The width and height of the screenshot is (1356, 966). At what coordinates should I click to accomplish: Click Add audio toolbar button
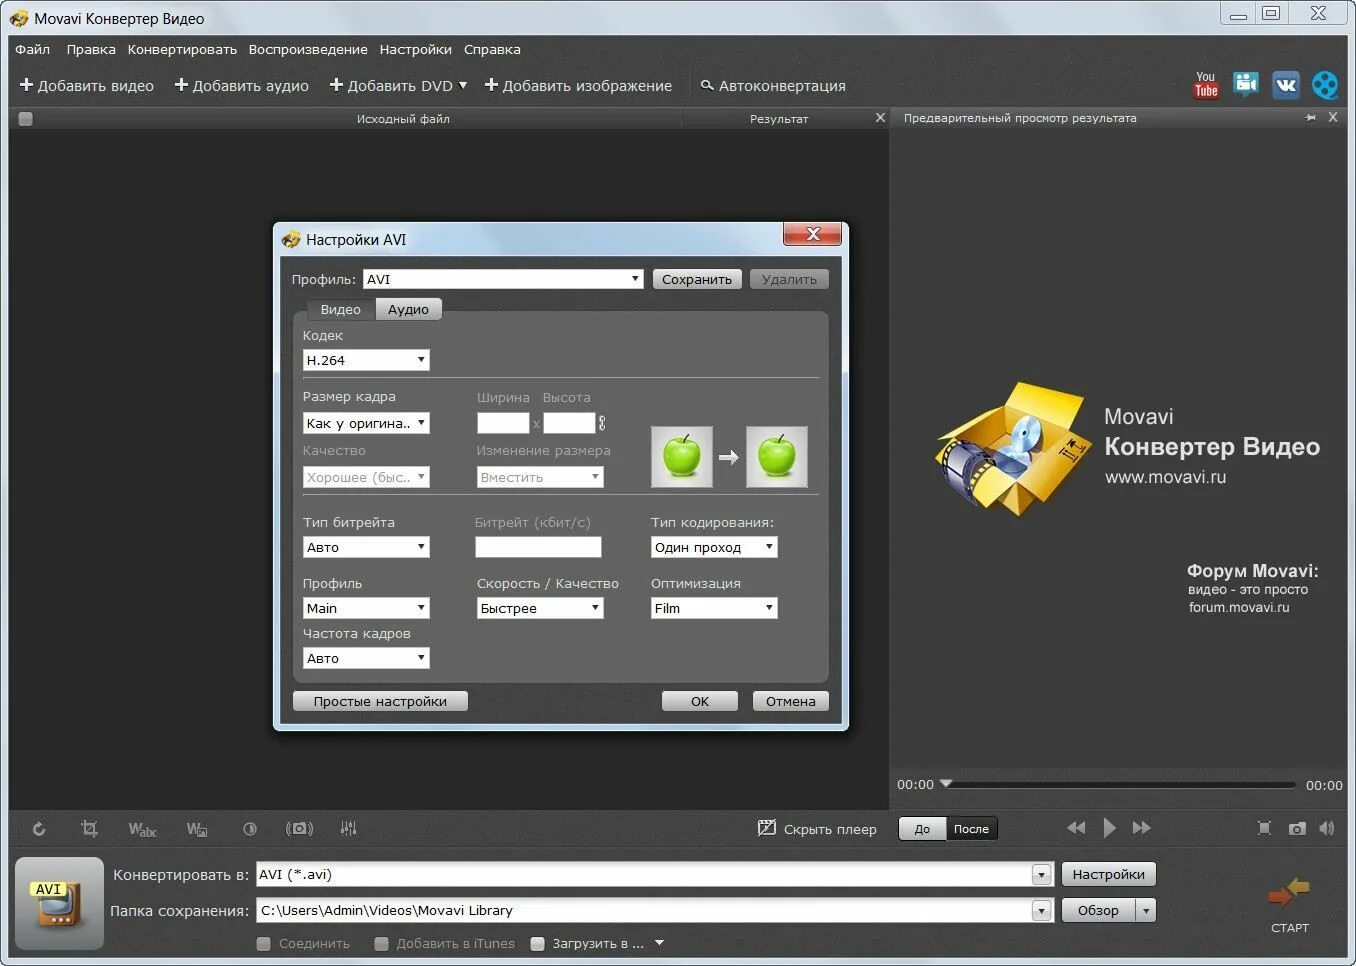tap(242, 86)
